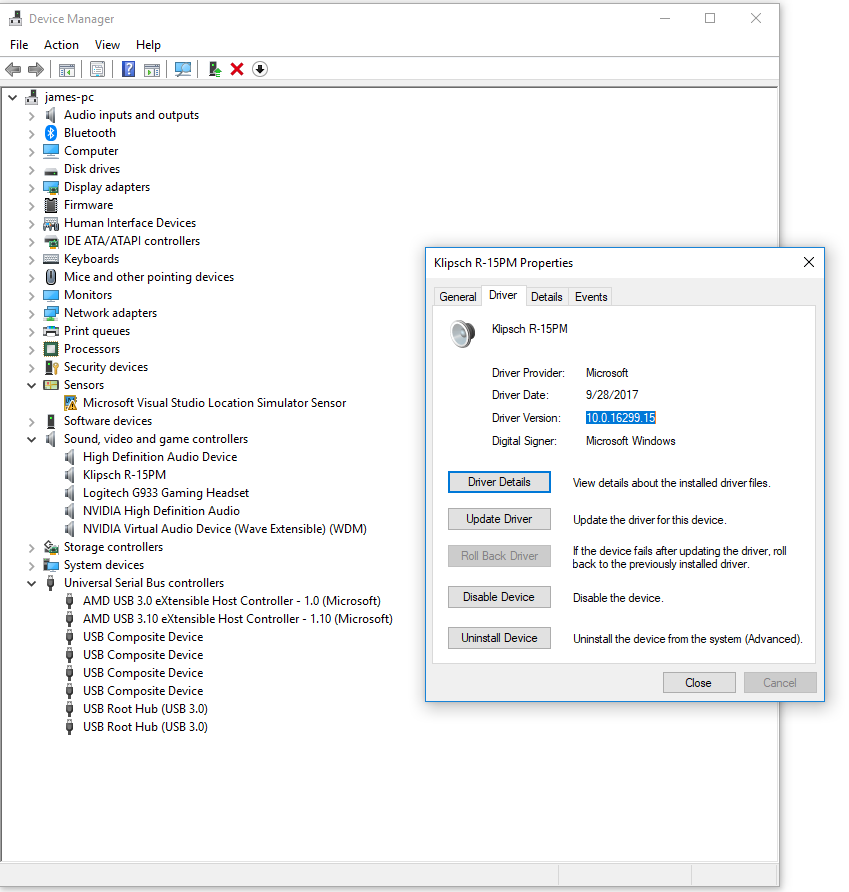Collapse the james-pc root node
The height and width of the screenshot is (892, 849).
click(x=13, y=97)
